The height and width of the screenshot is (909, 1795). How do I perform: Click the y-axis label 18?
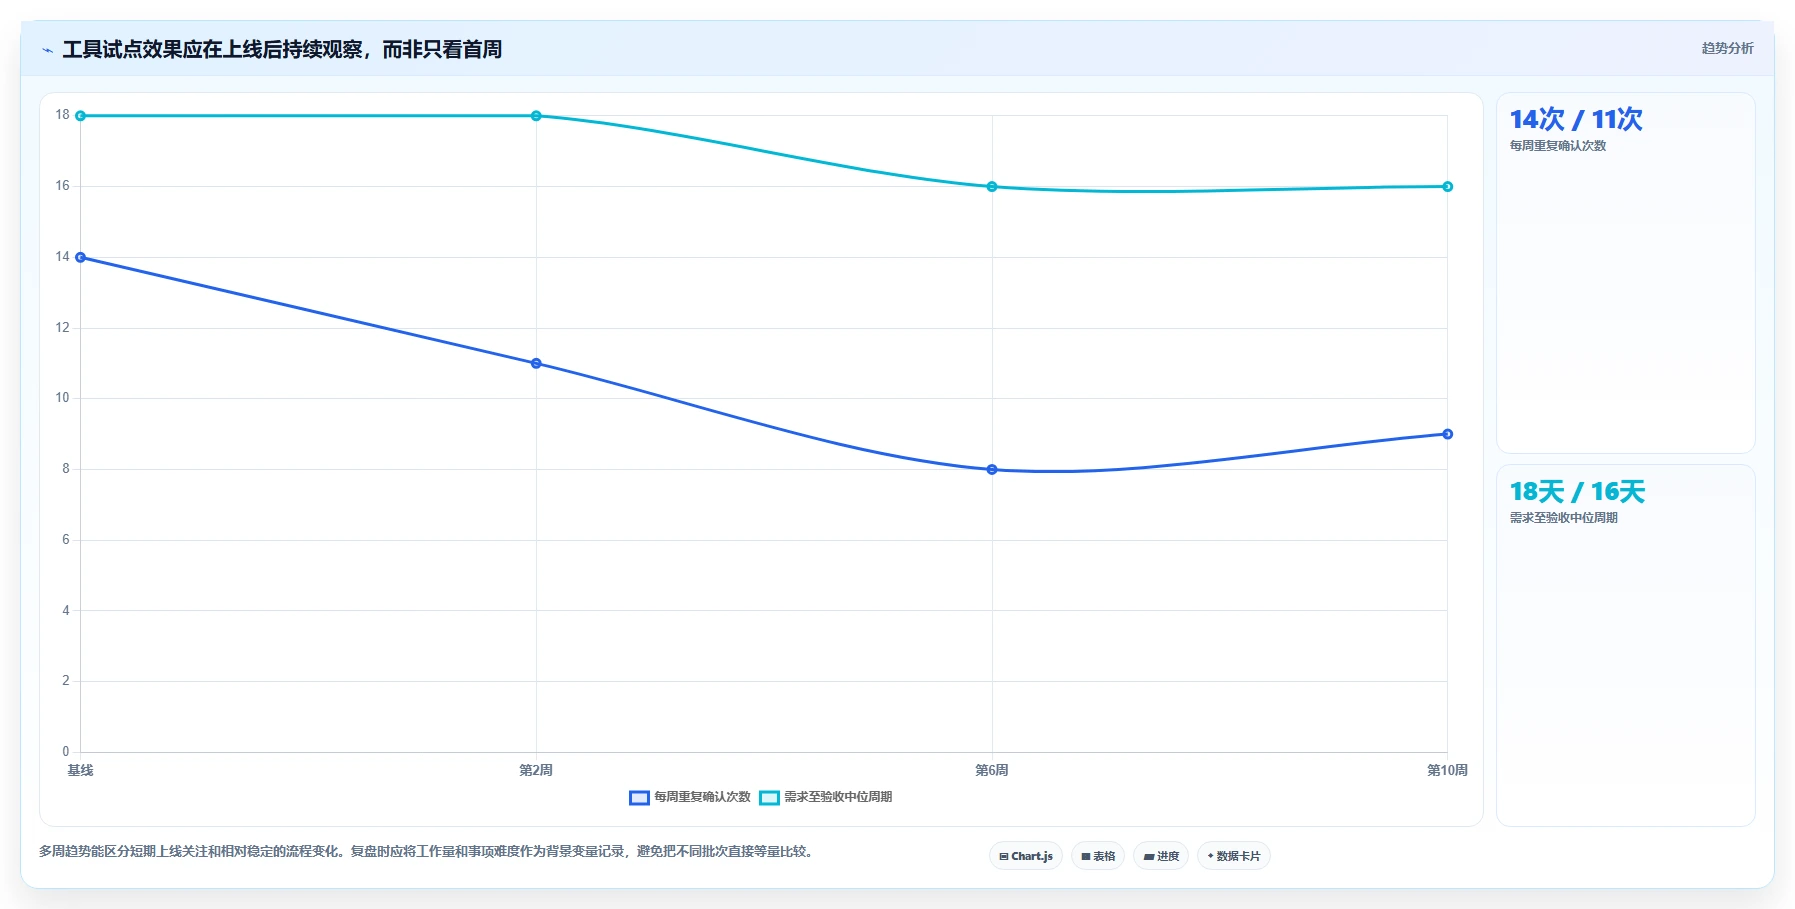point(63,115)
